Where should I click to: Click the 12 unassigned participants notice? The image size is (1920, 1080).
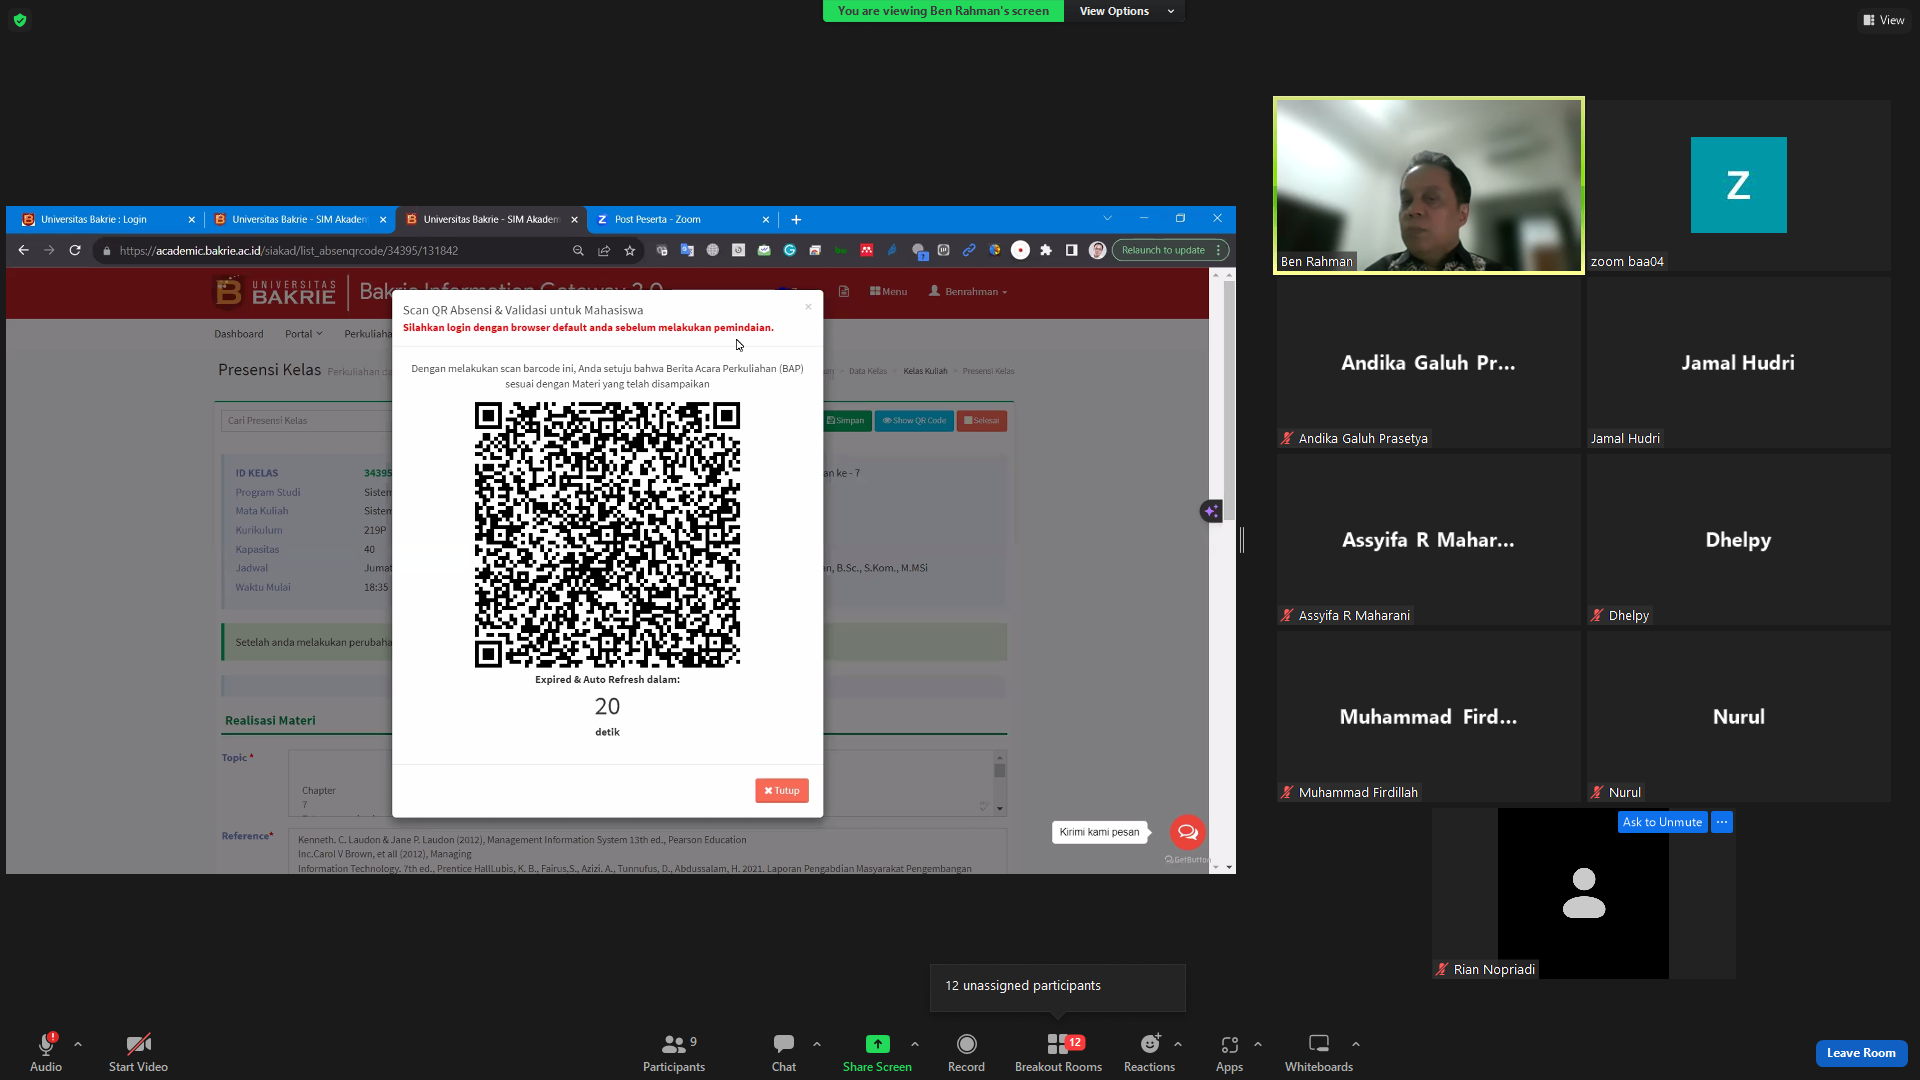[x=1058, y=986]
